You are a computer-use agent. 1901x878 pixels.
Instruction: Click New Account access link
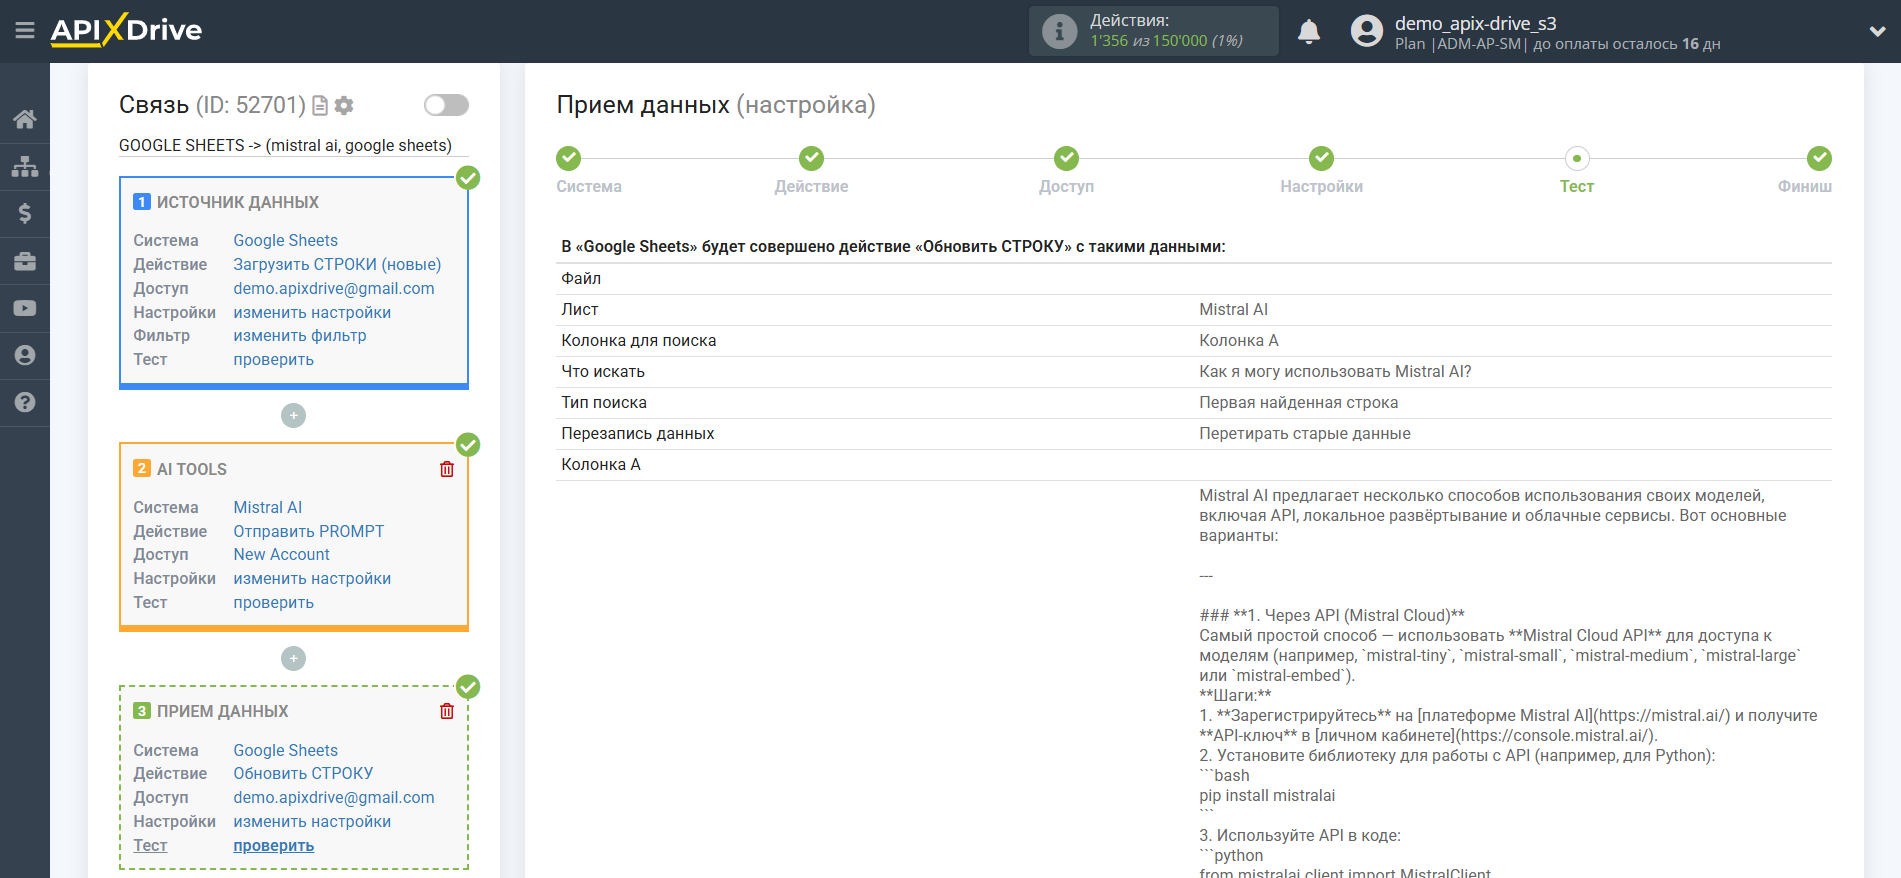coord(281,554)
